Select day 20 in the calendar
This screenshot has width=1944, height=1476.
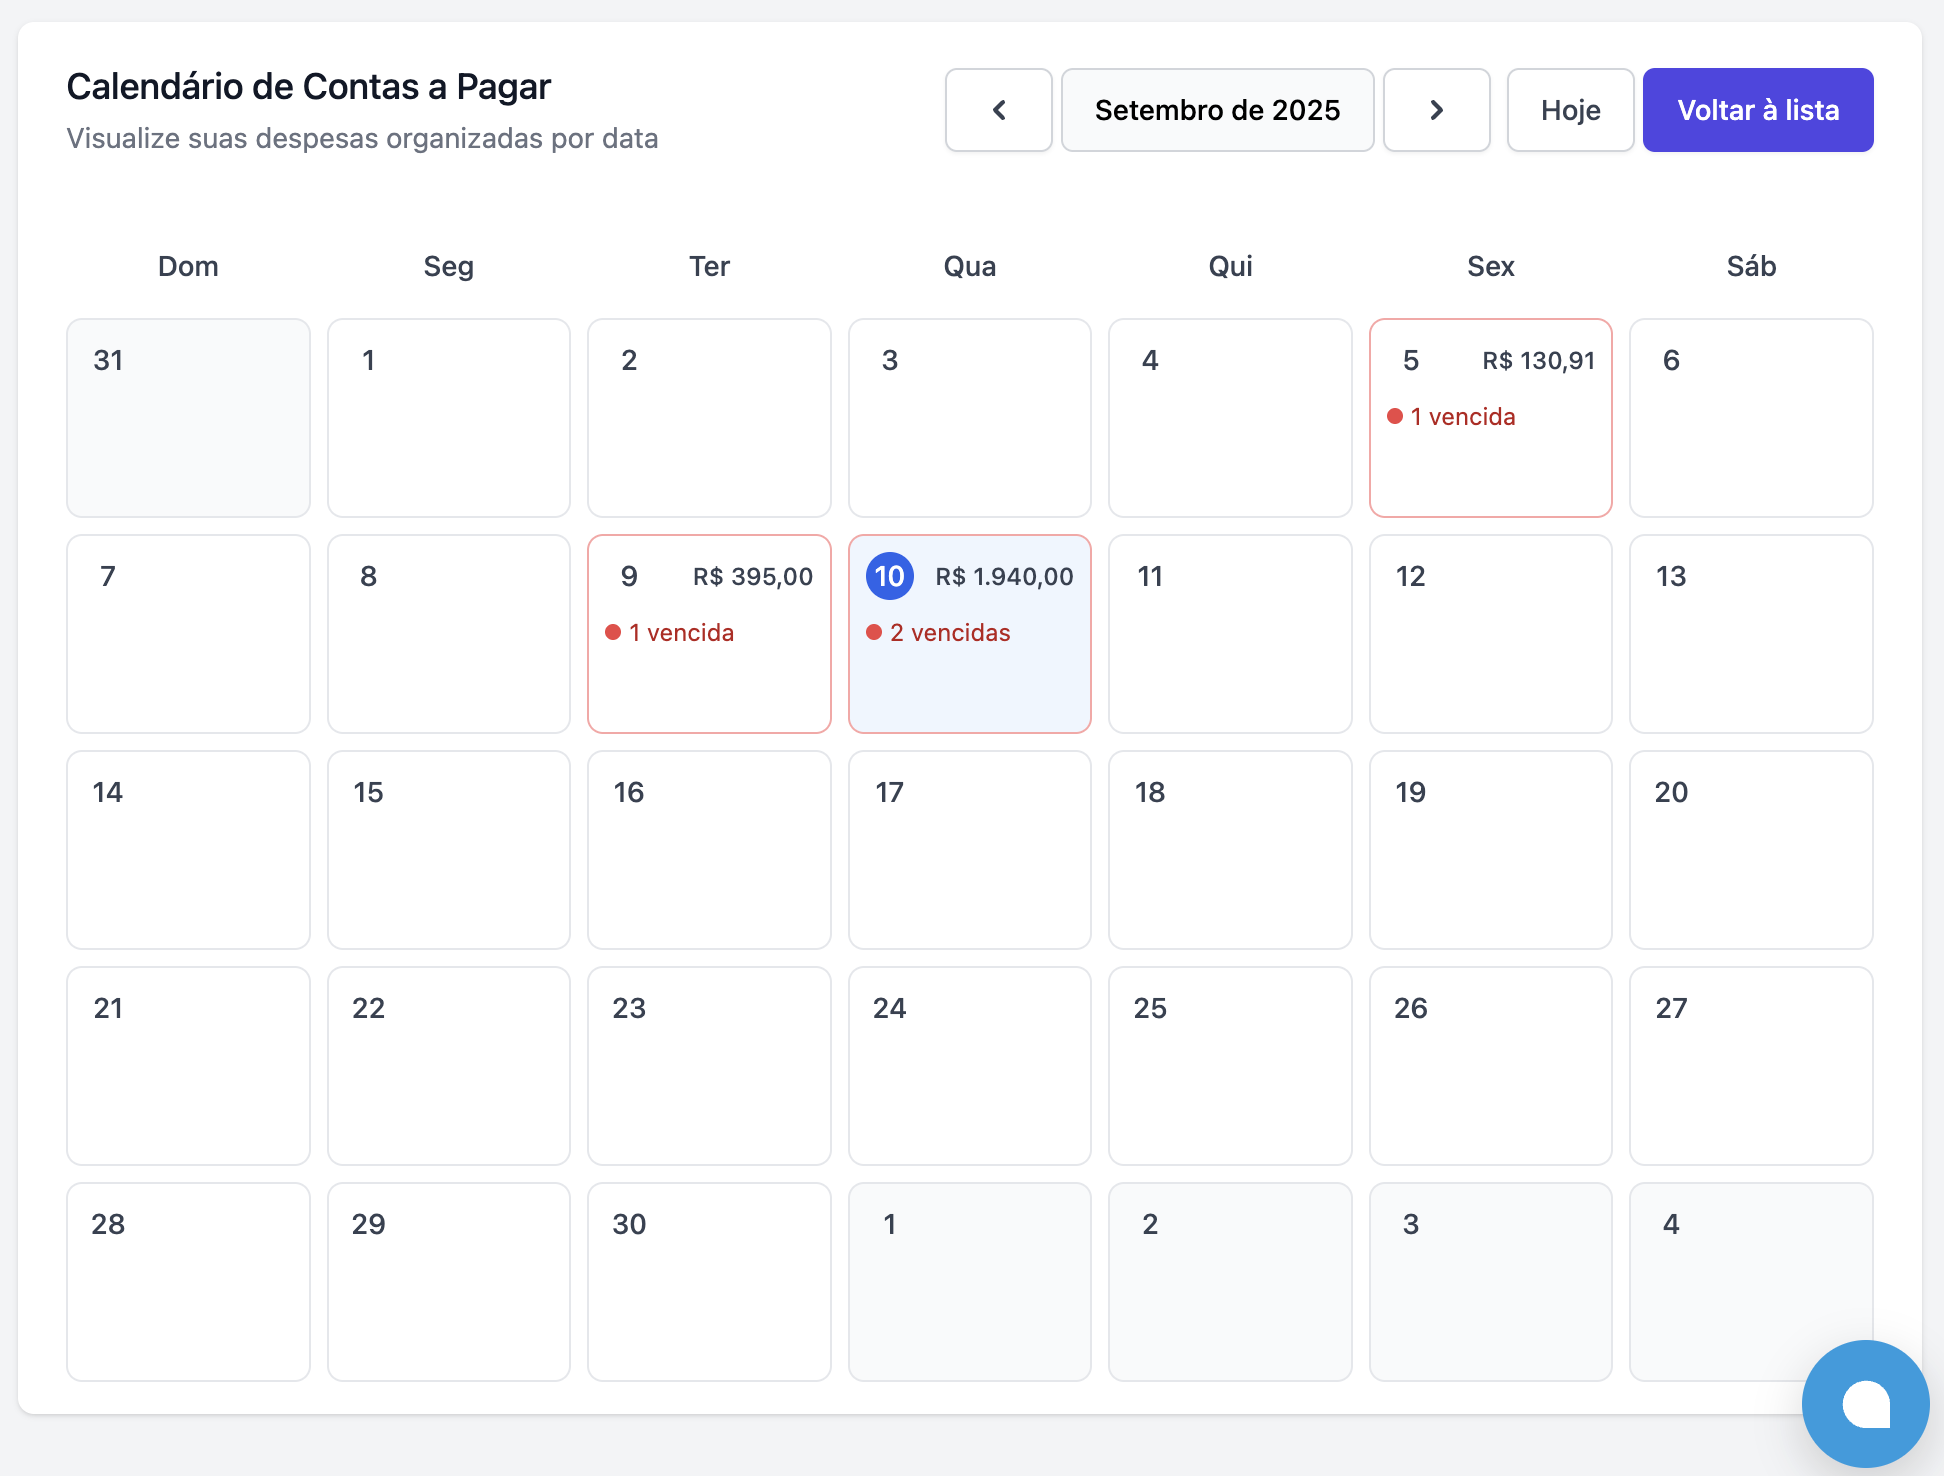1750,849
